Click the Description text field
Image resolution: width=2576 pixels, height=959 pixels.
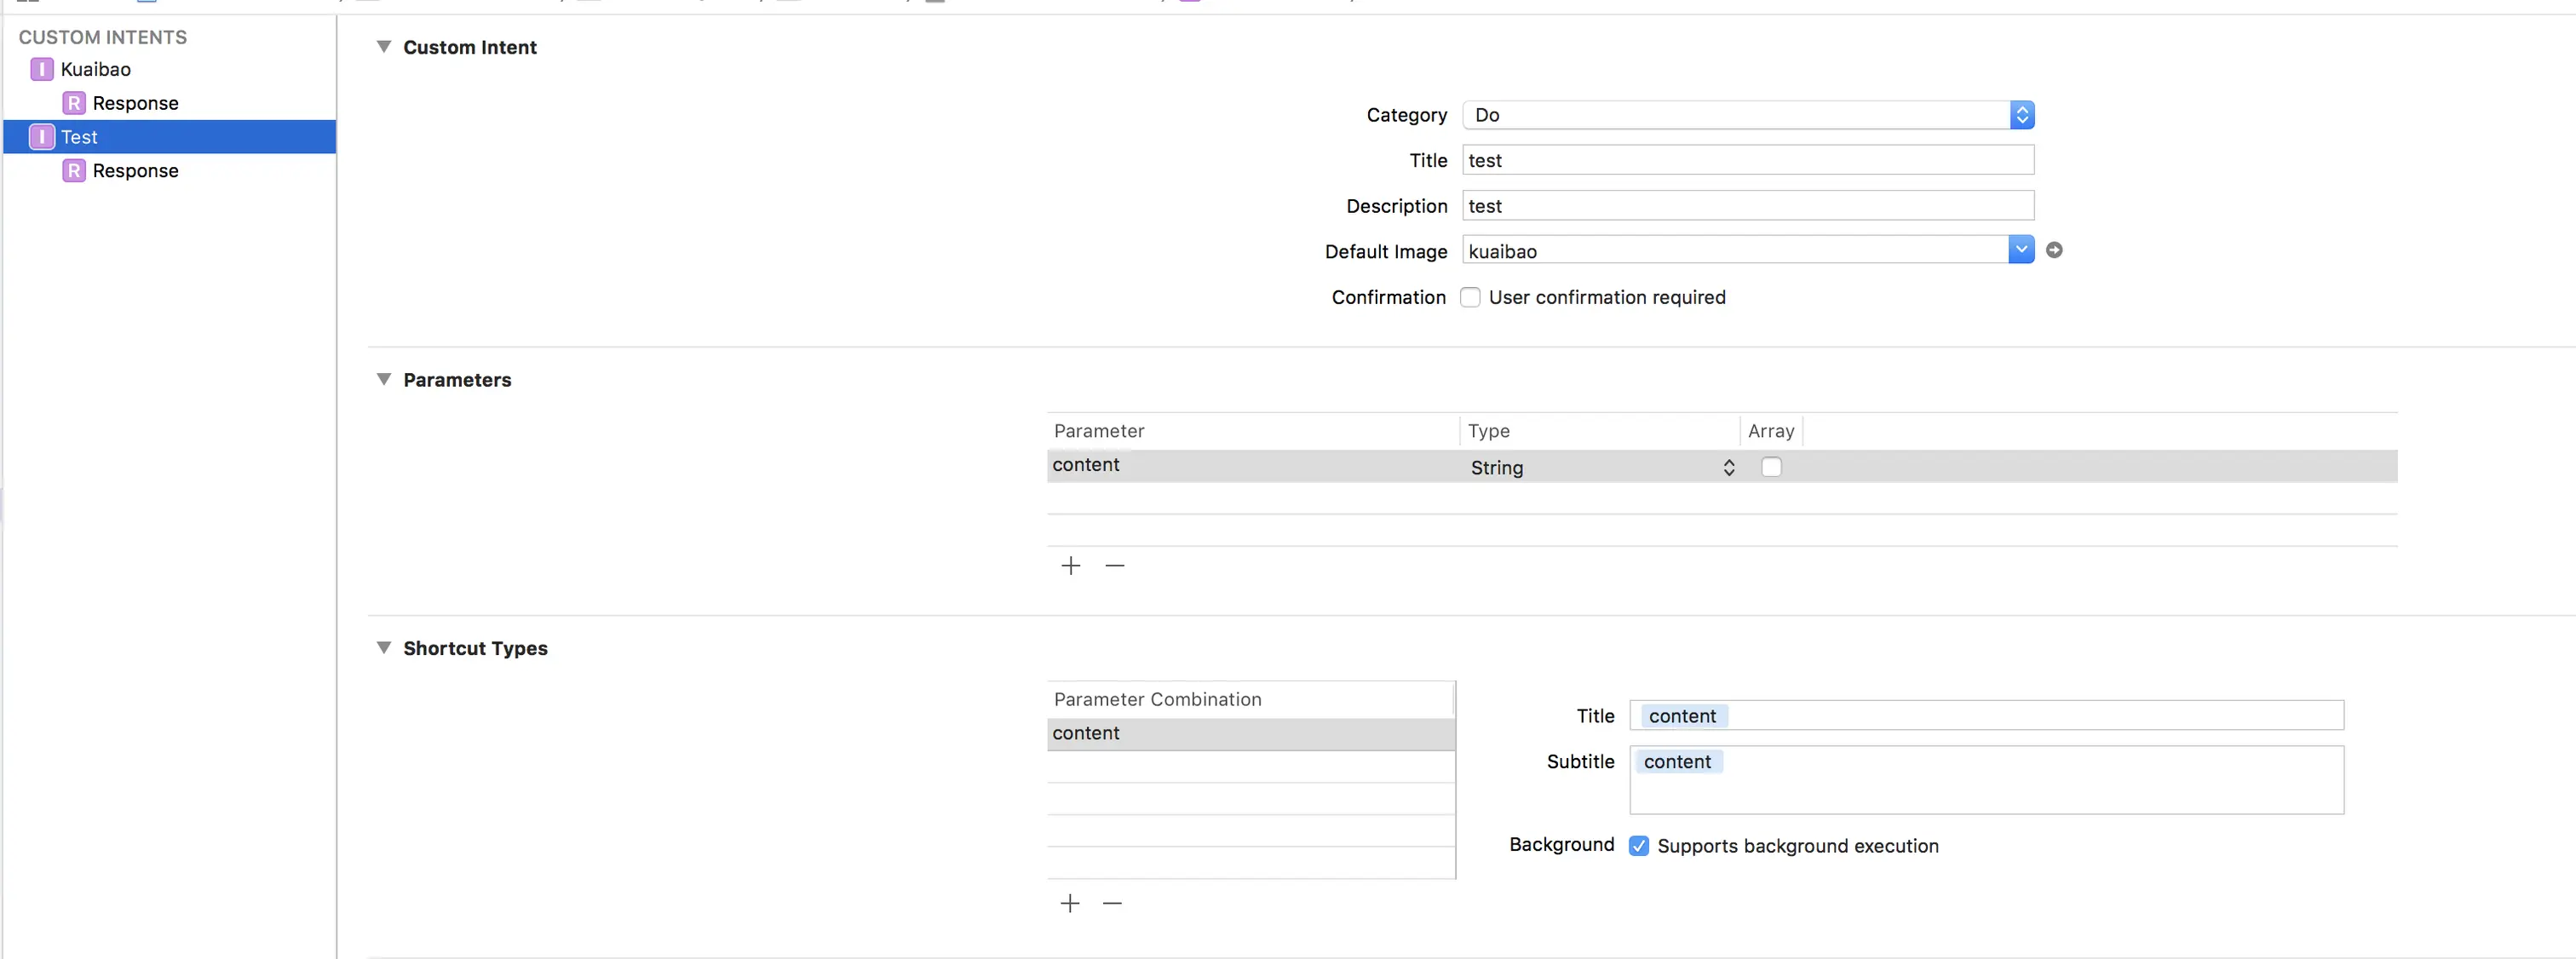click(1747, 206)
